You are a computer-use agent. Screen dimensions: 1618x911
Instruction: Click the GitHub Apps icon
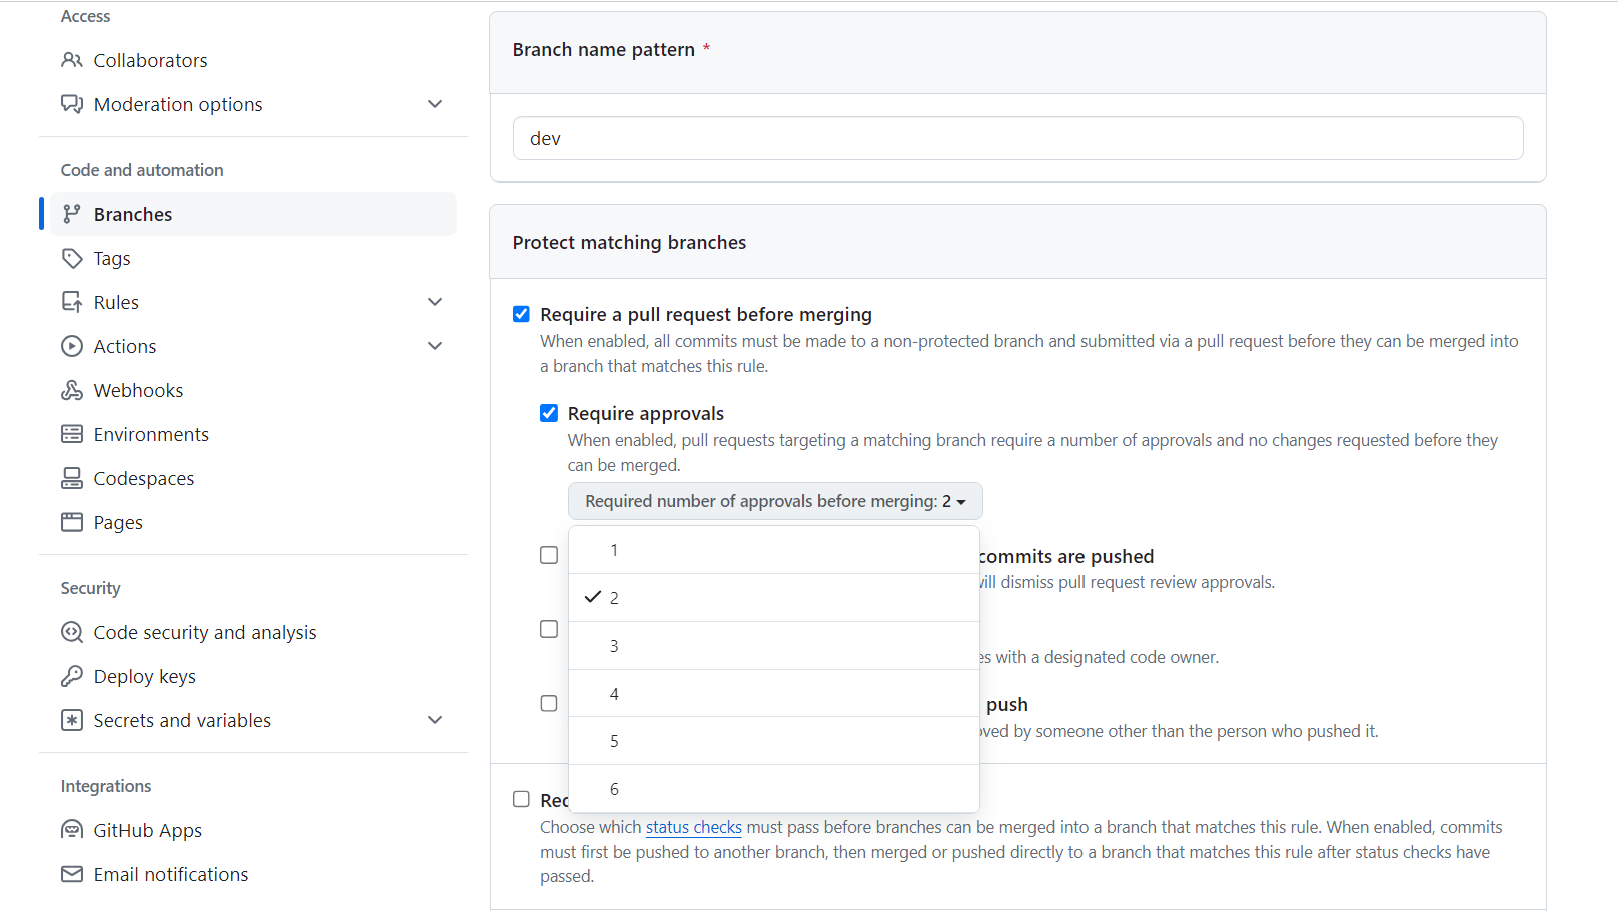(x=72, y=830)
